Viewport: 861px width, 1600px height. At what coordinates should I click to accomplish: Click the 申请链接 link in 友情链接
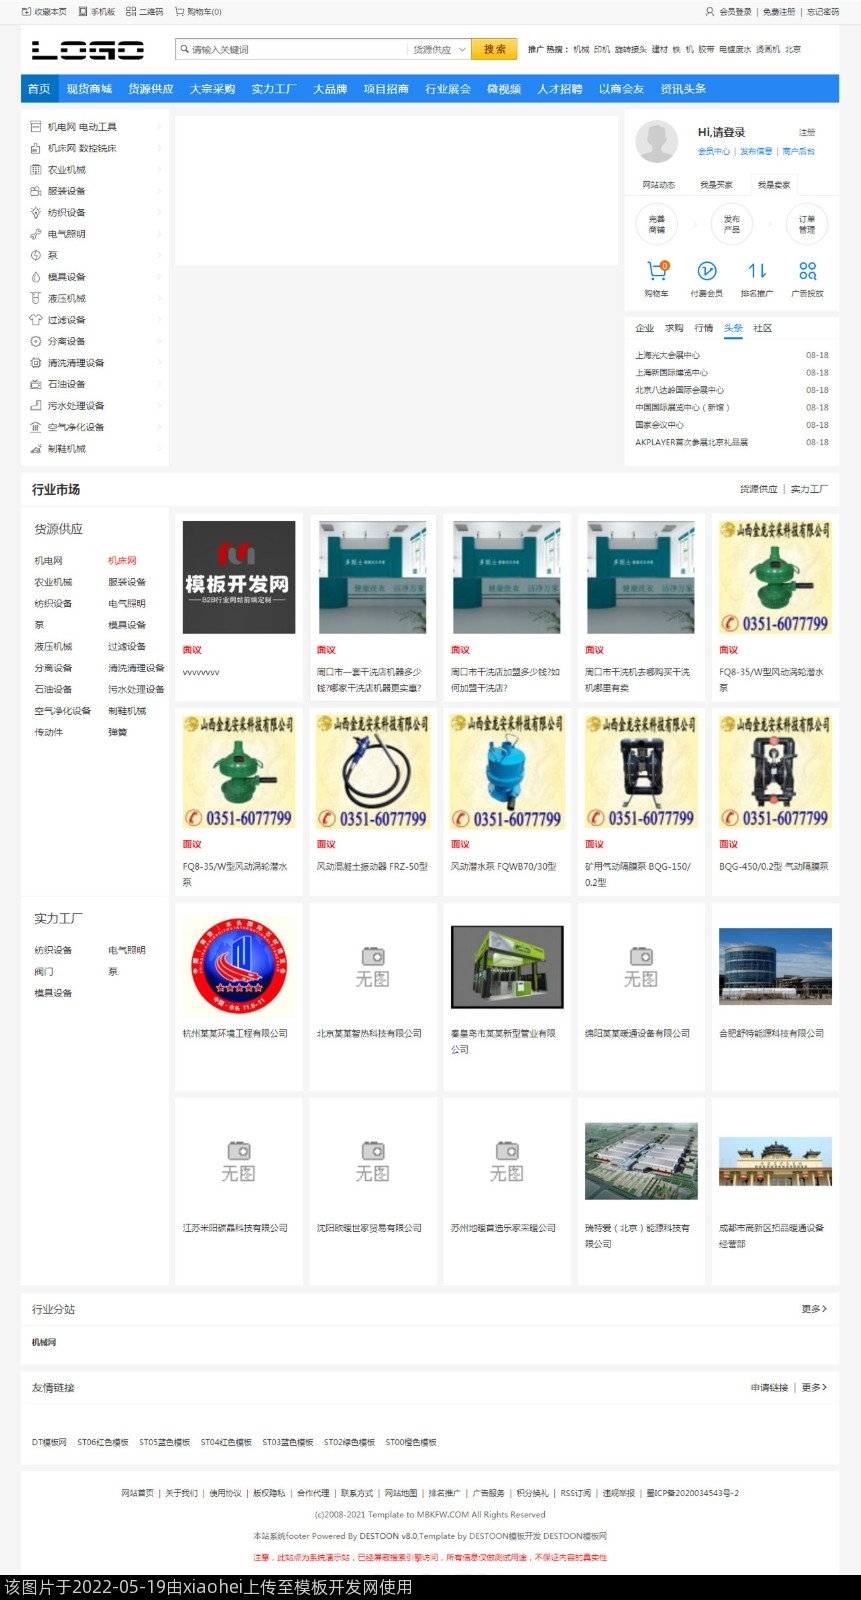(x=769, y=1388)
